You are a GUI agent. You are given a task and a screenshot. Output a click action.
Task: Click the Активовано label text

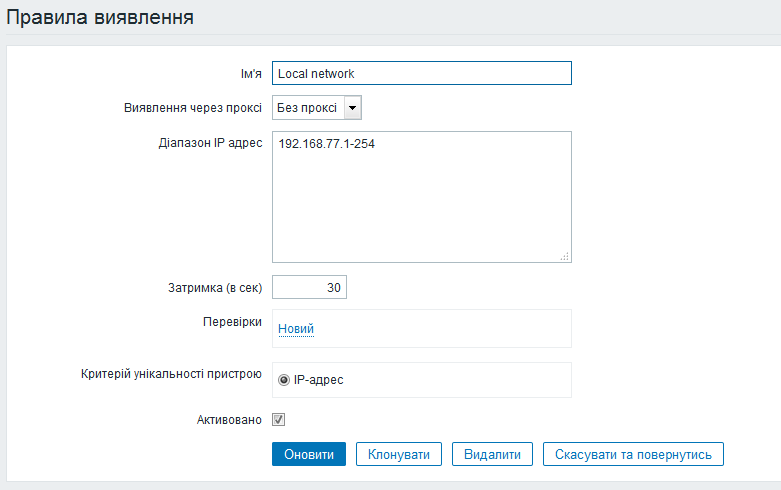coord(229,420)
